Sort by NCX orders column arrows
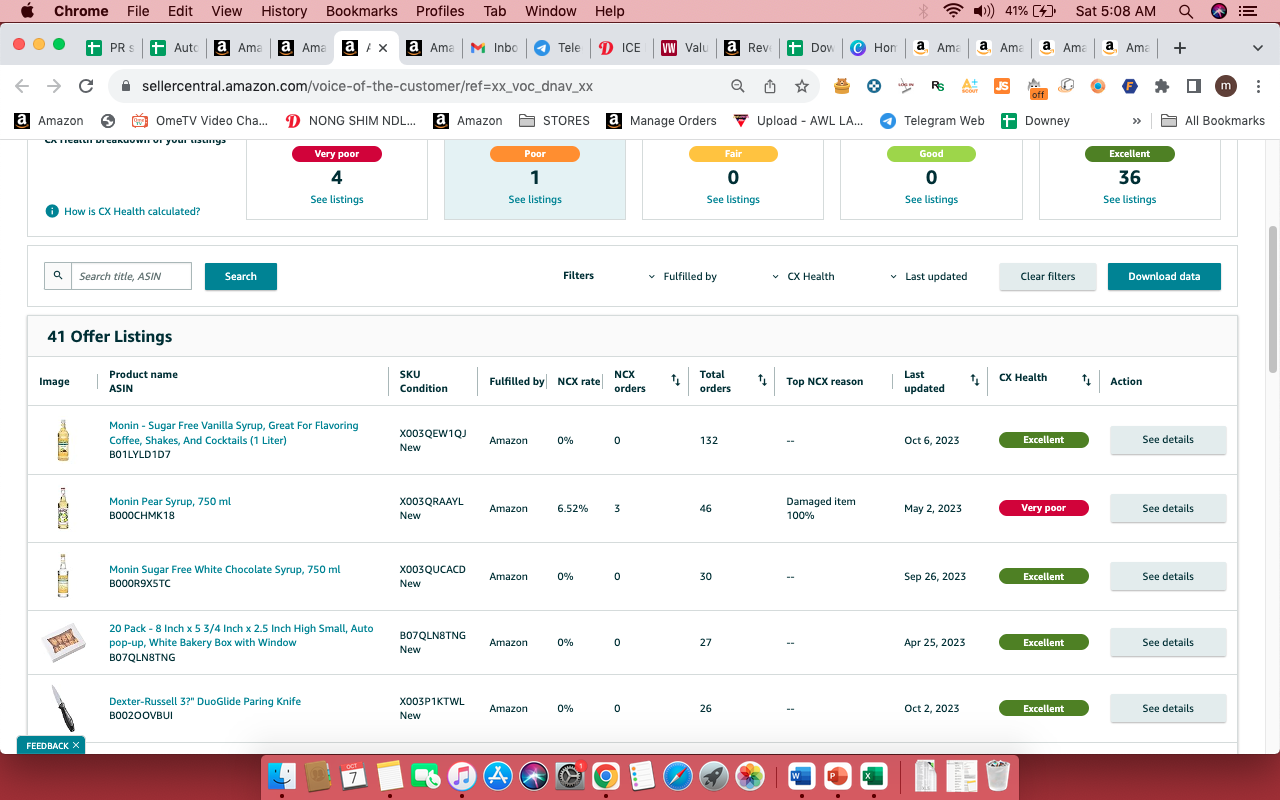This screenshot has width=1280, height=800. 675,380
